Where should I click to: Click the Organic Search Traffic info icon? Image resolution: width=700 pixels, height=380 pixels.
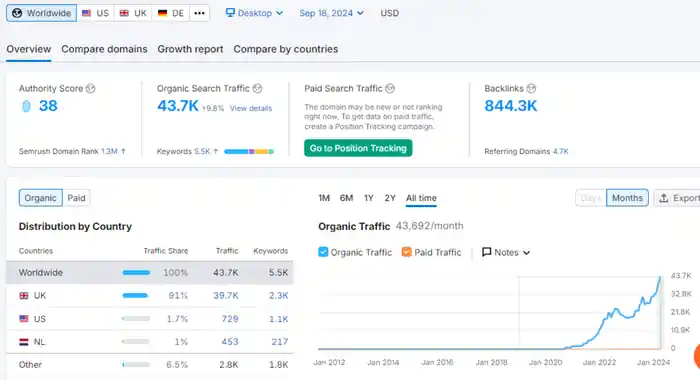[257, 88]
